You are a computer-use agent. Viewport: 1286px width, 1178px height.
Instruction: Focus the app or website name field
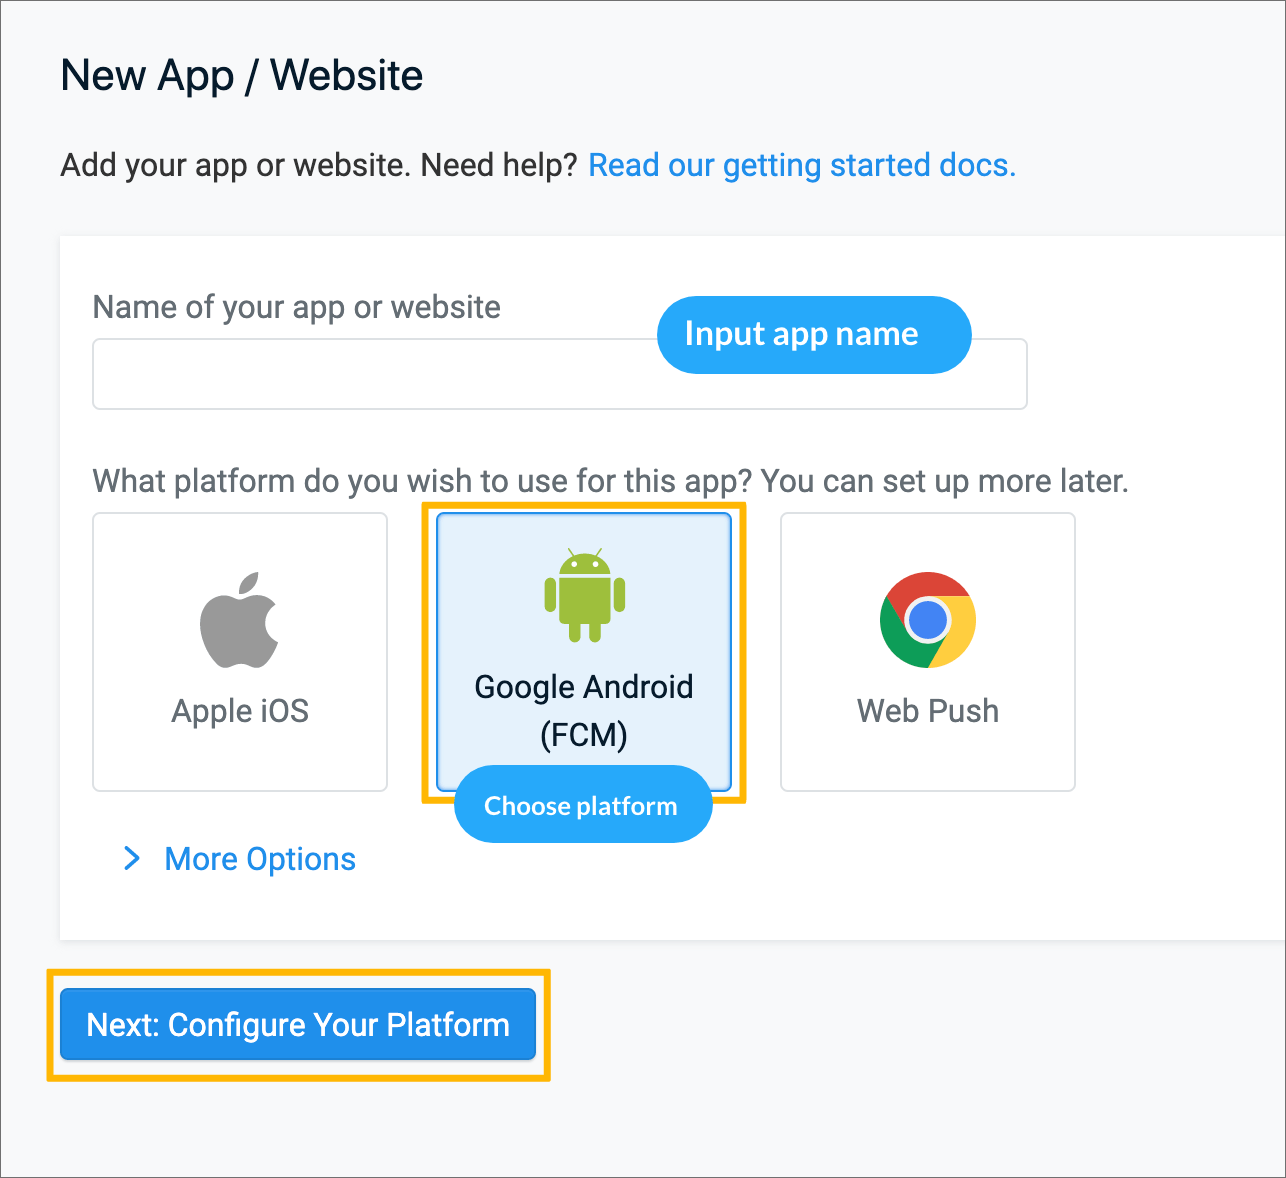tap(560, 374)
